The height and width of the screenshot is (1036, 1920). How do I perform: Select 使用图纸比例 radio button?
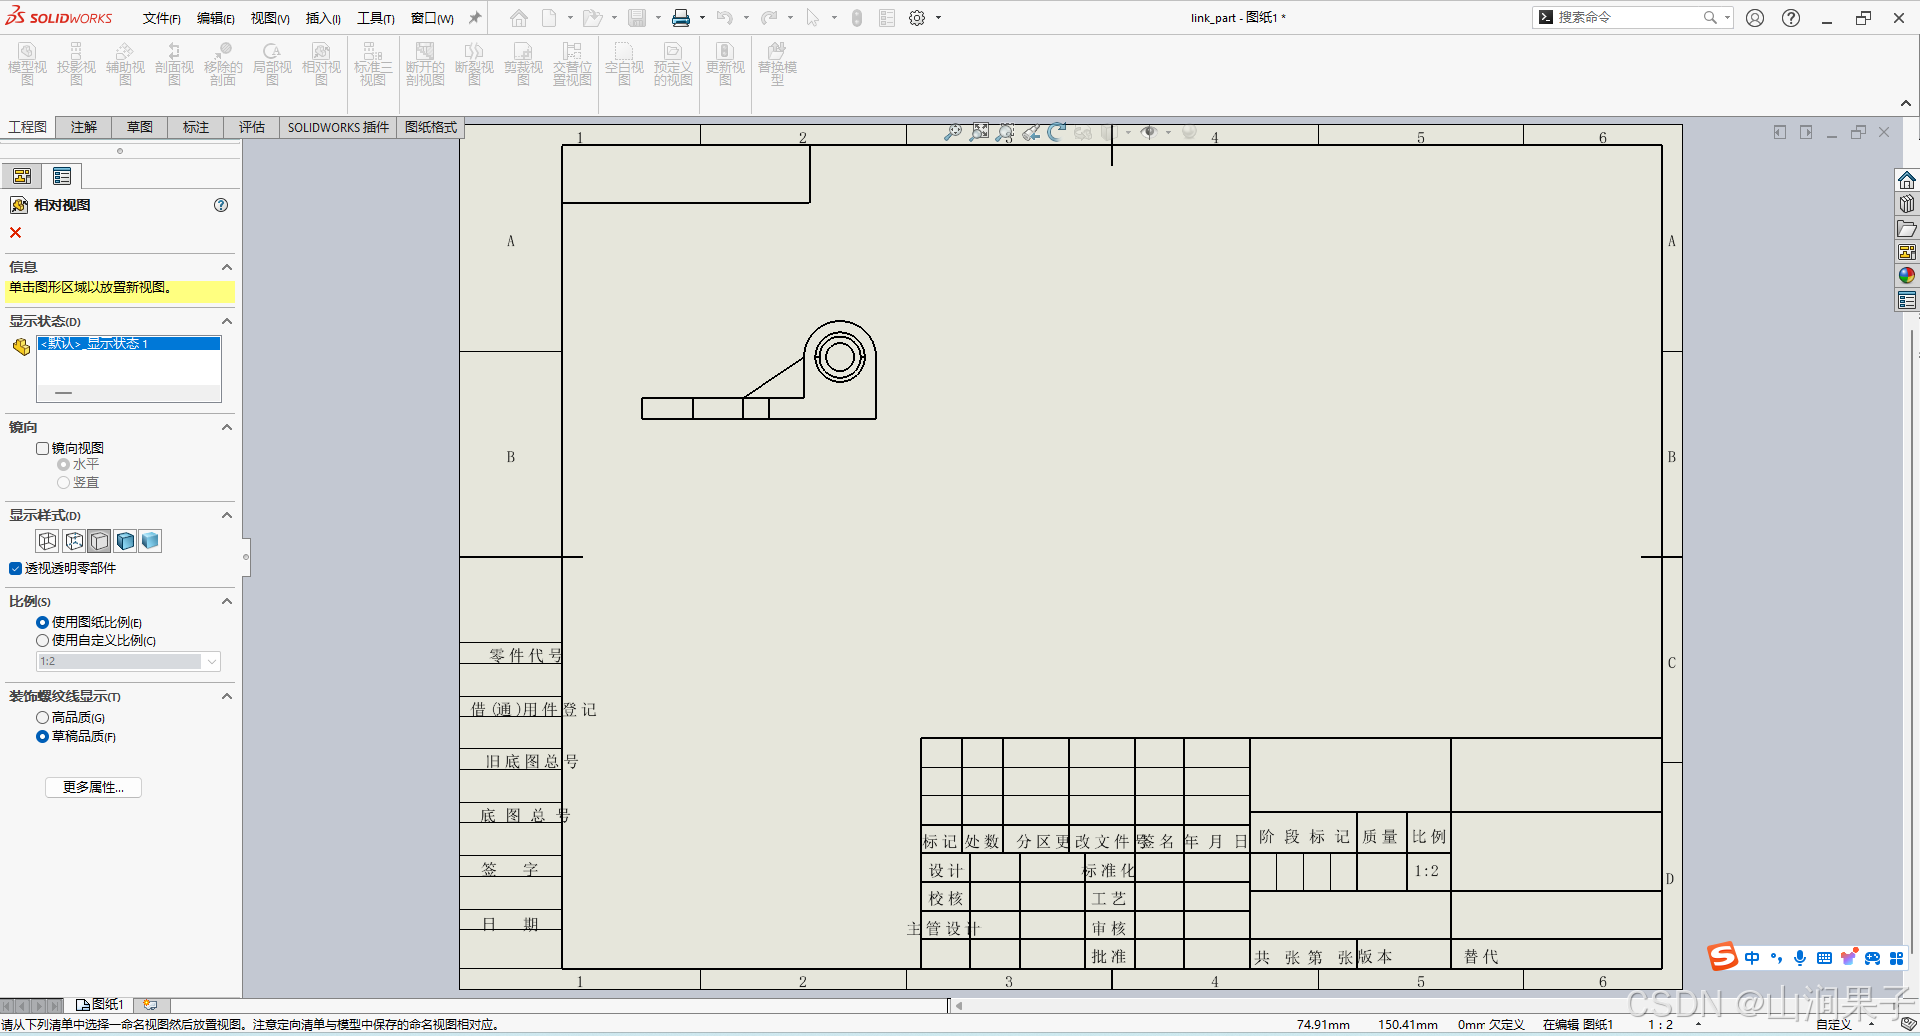(42, 623)
